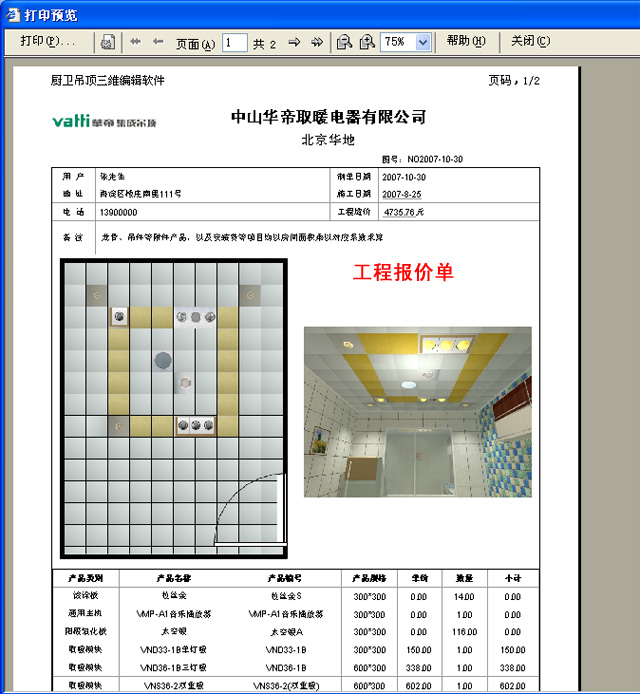Click the Help (帮助) button
The image size is (640, 694).
pyautogui.click(x=466, y=41)
